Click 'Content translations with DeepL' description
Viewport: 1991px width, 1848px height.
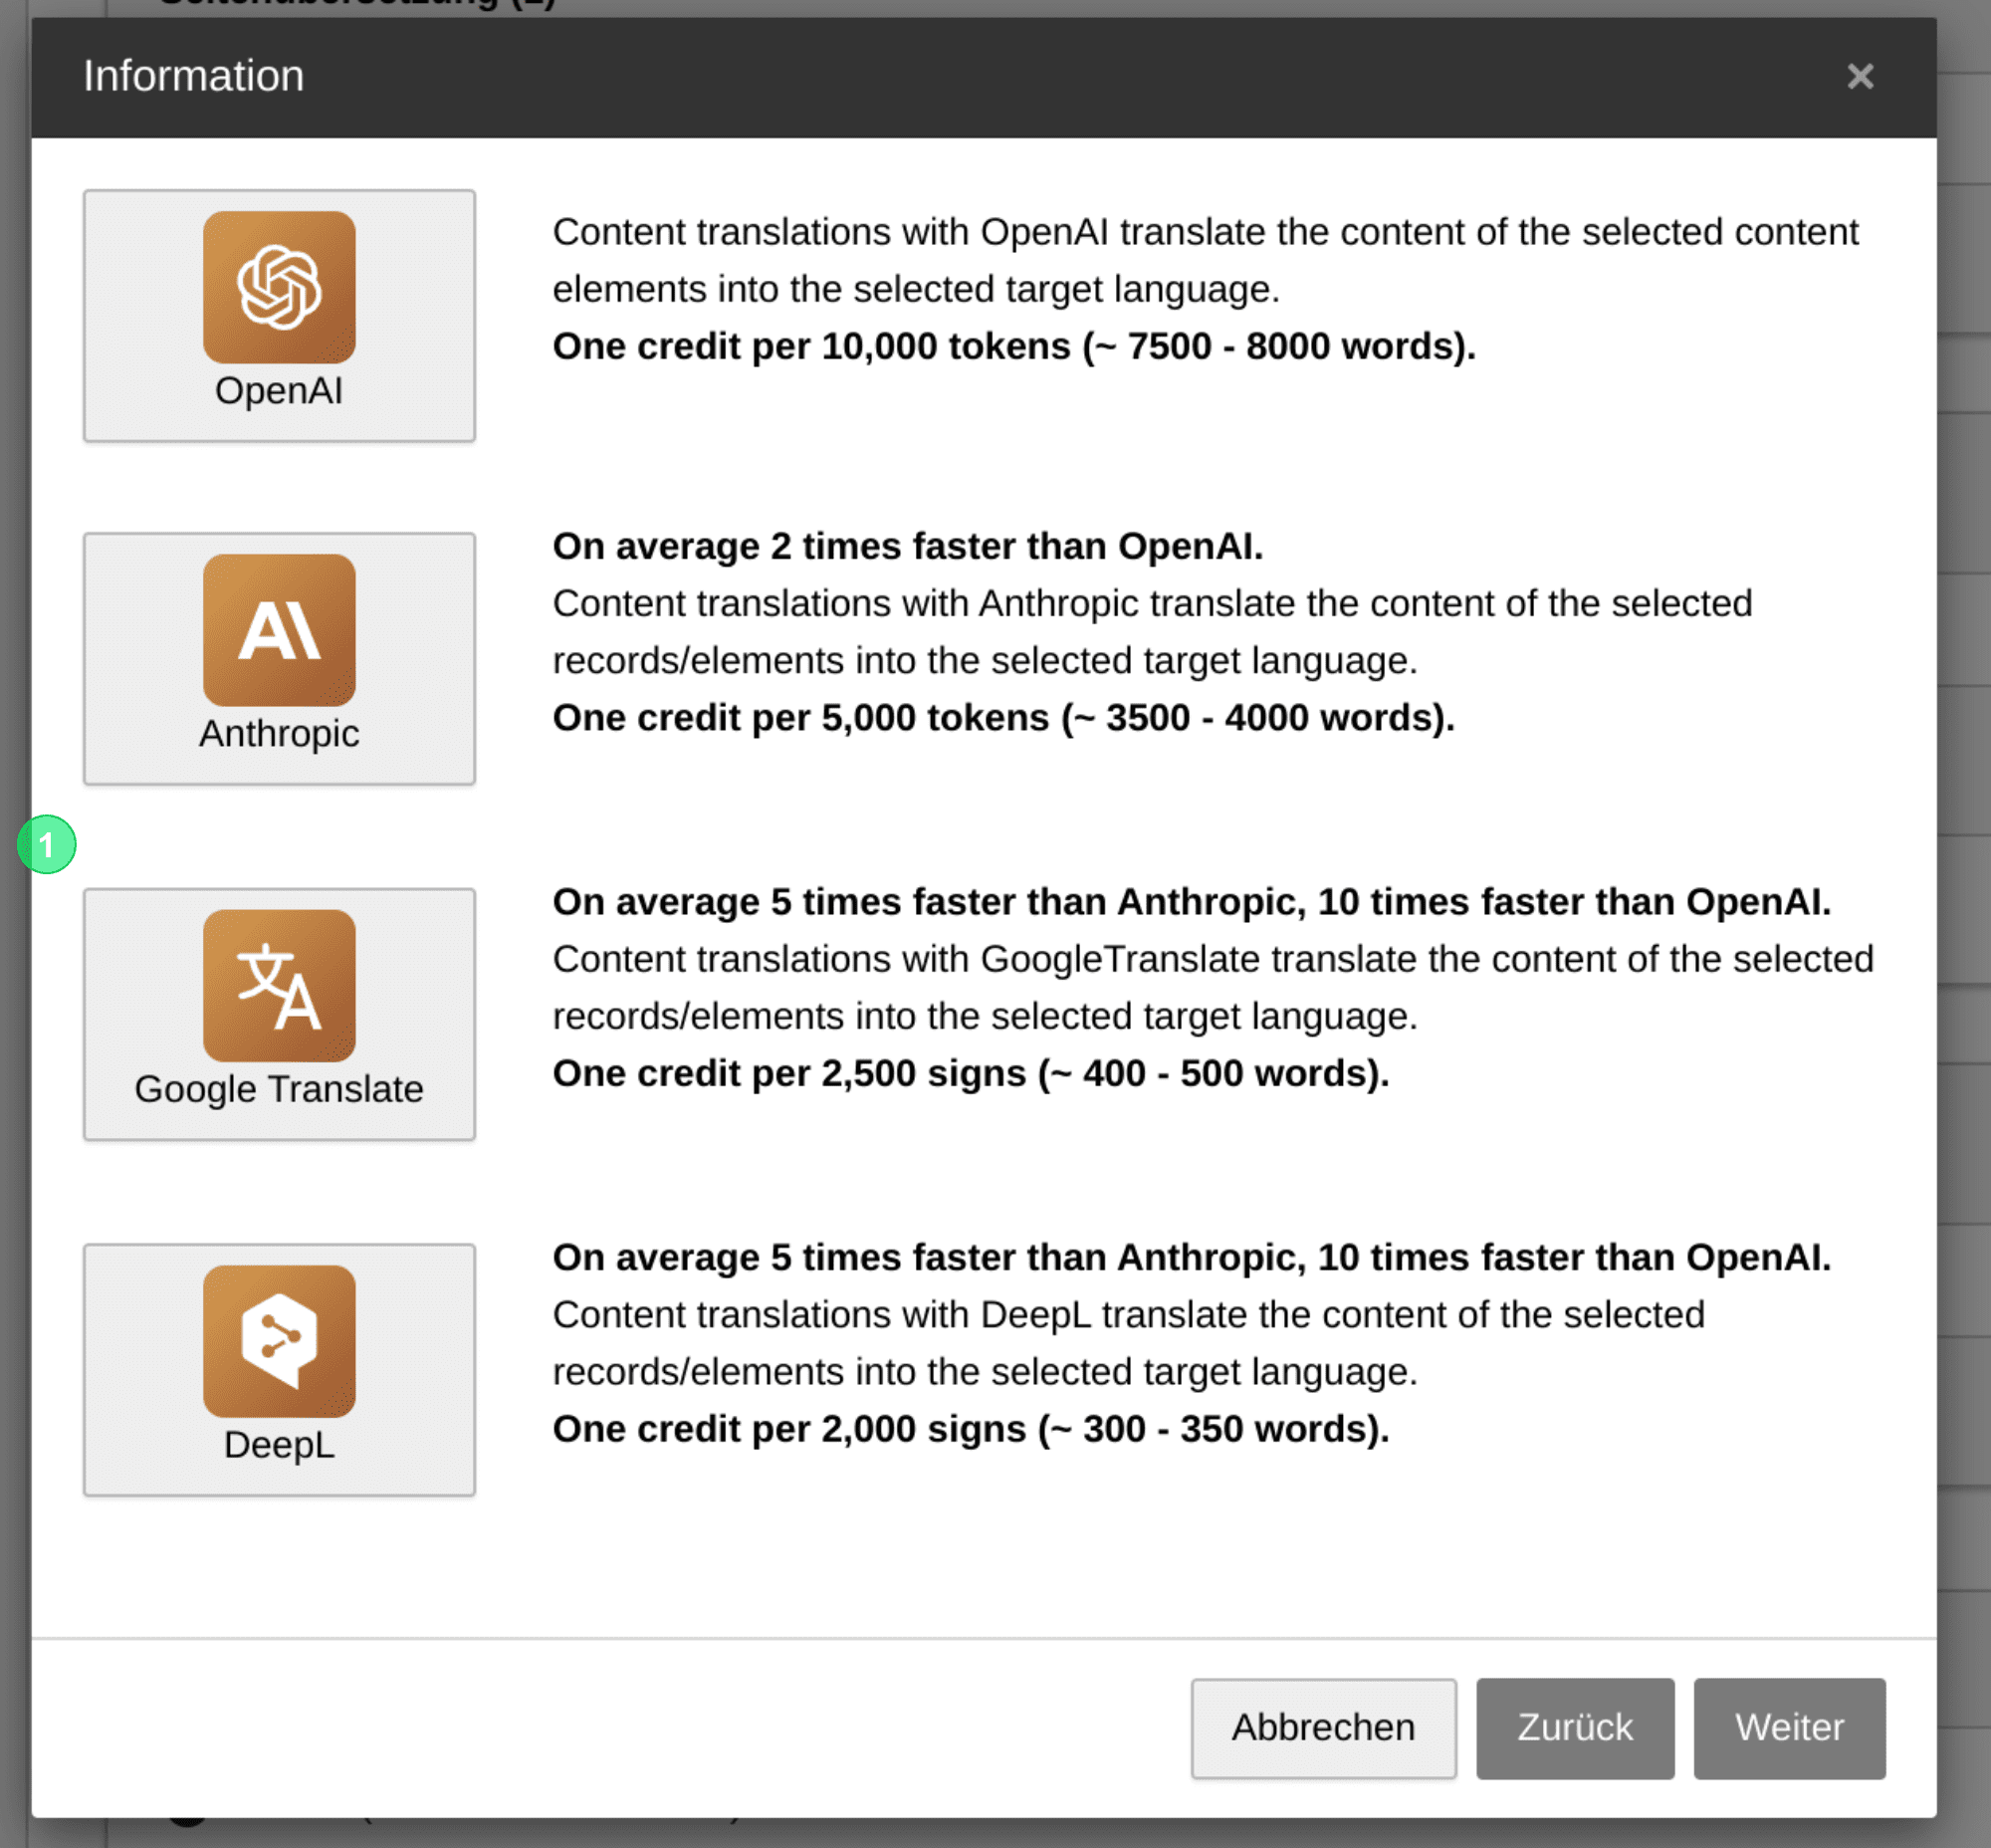coord(1128,1343)
